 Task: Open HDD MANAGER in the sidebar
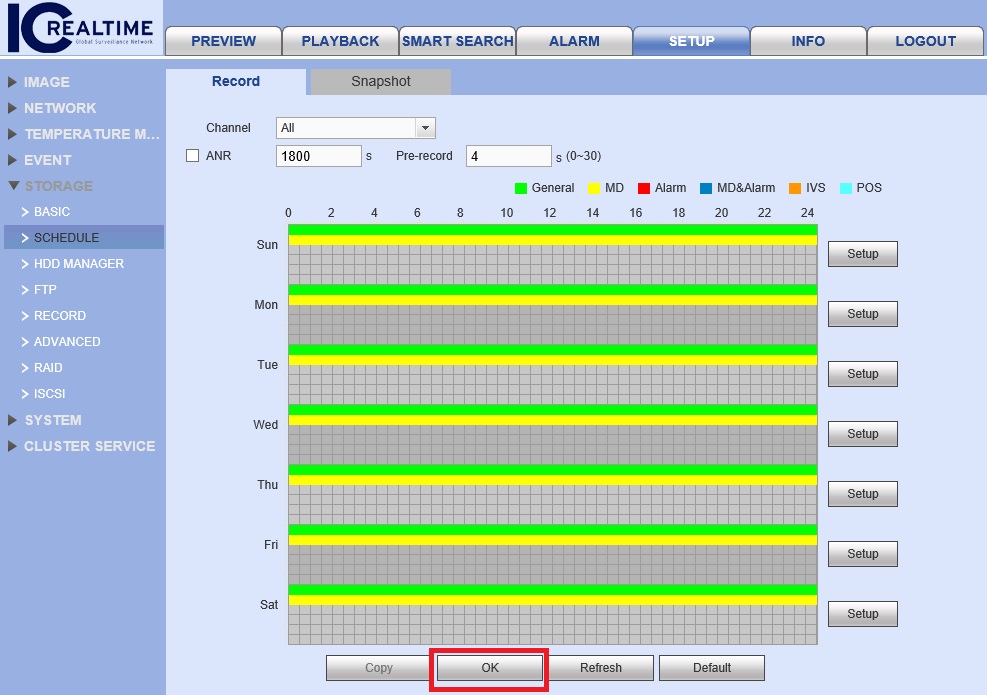(78, 264)
